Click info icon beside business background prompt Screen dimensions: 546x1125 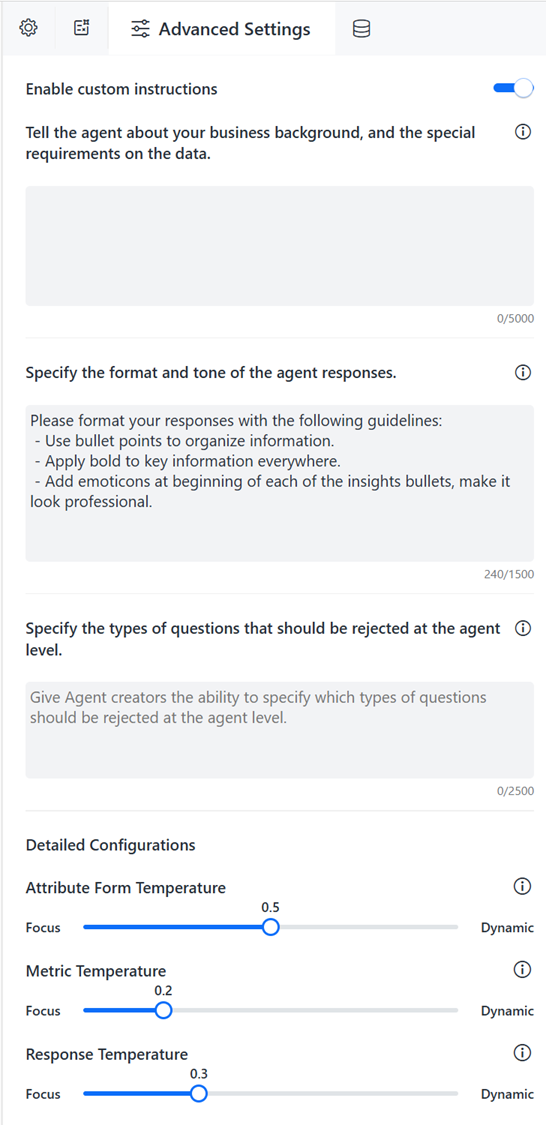tap(524, 133)
